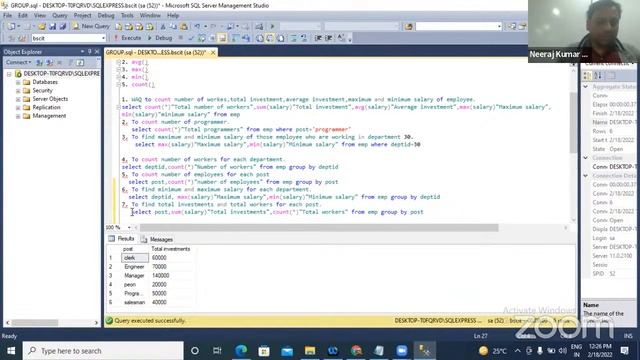Open the 100 % zoom dropdown

[129, 227]
